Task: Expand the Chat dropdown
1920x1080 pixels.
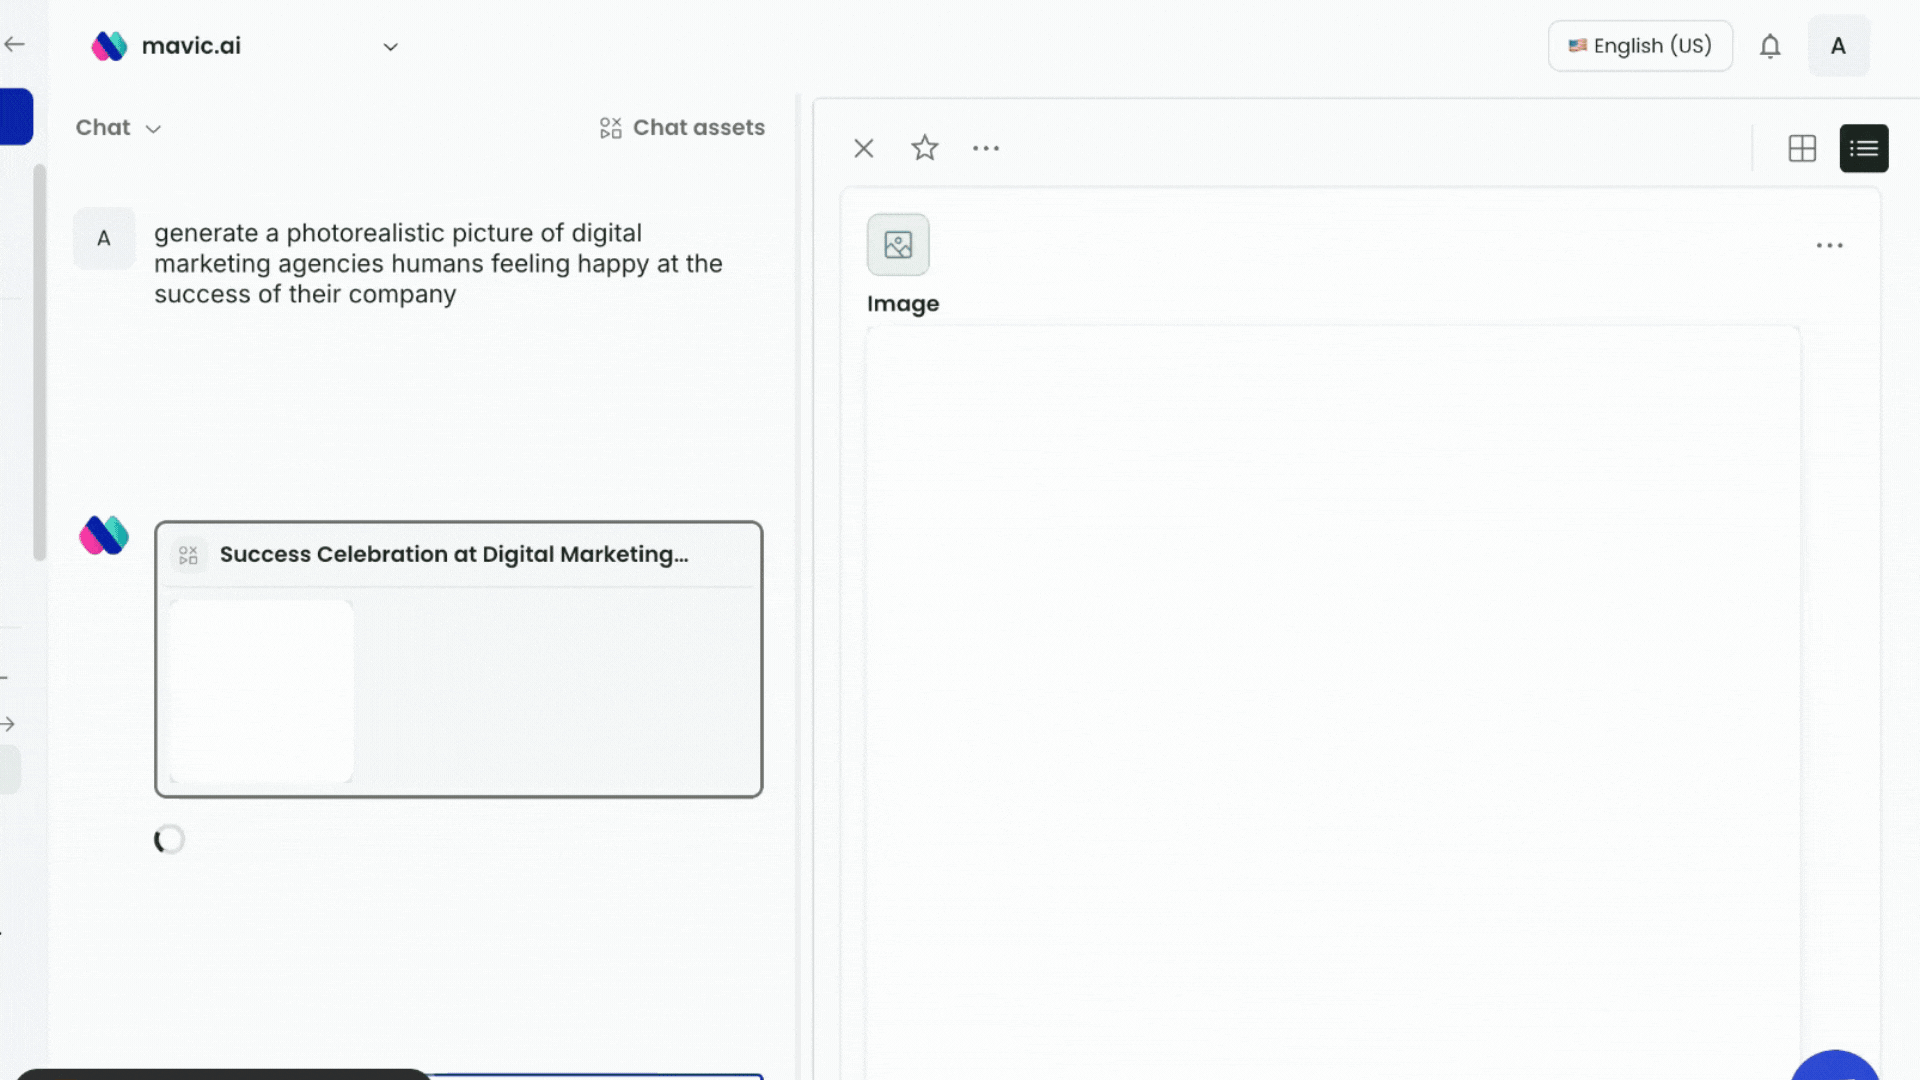Action: coord(118,128)
